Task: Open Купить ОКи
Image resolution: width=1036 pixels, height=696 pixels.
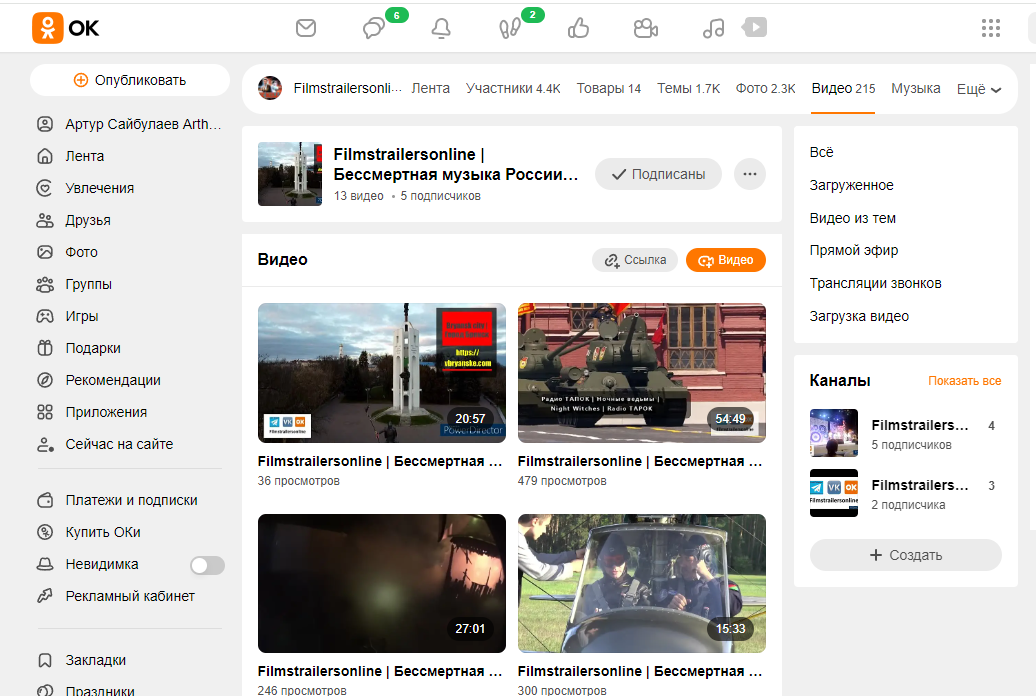Action: (x=89, y=532)
